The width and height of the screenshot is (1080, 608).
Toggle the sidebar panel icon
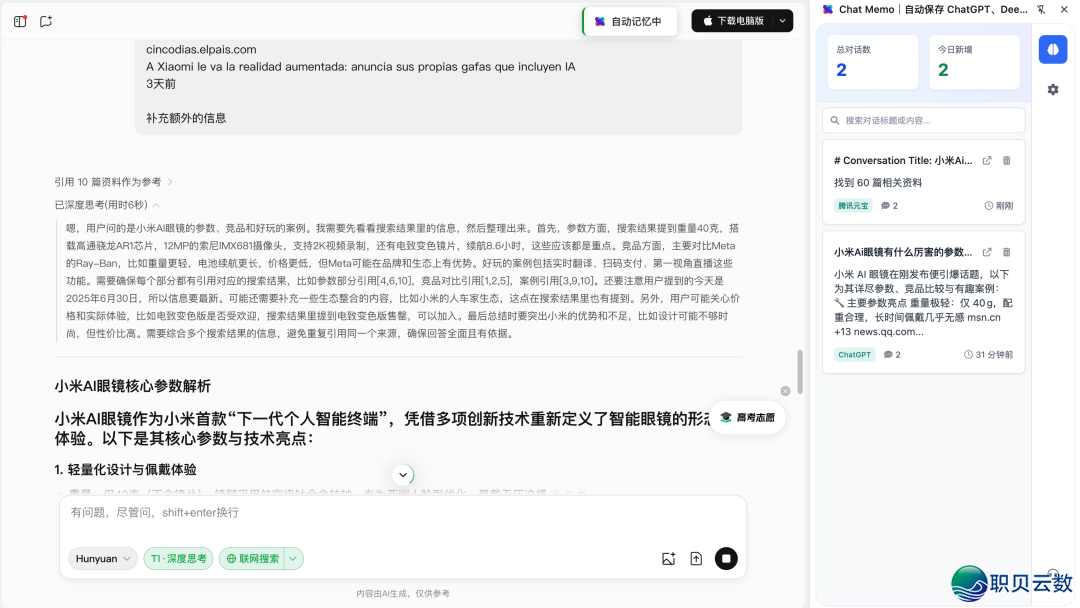[20, 21]
